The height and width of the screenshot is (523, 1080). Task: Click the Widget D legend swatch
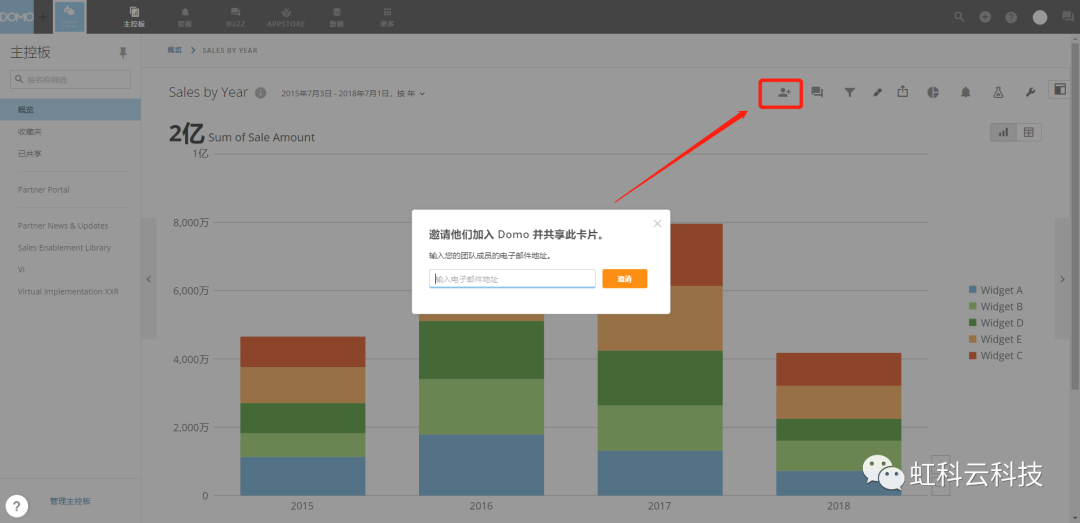pyautogui.click(x=973, y=322)
